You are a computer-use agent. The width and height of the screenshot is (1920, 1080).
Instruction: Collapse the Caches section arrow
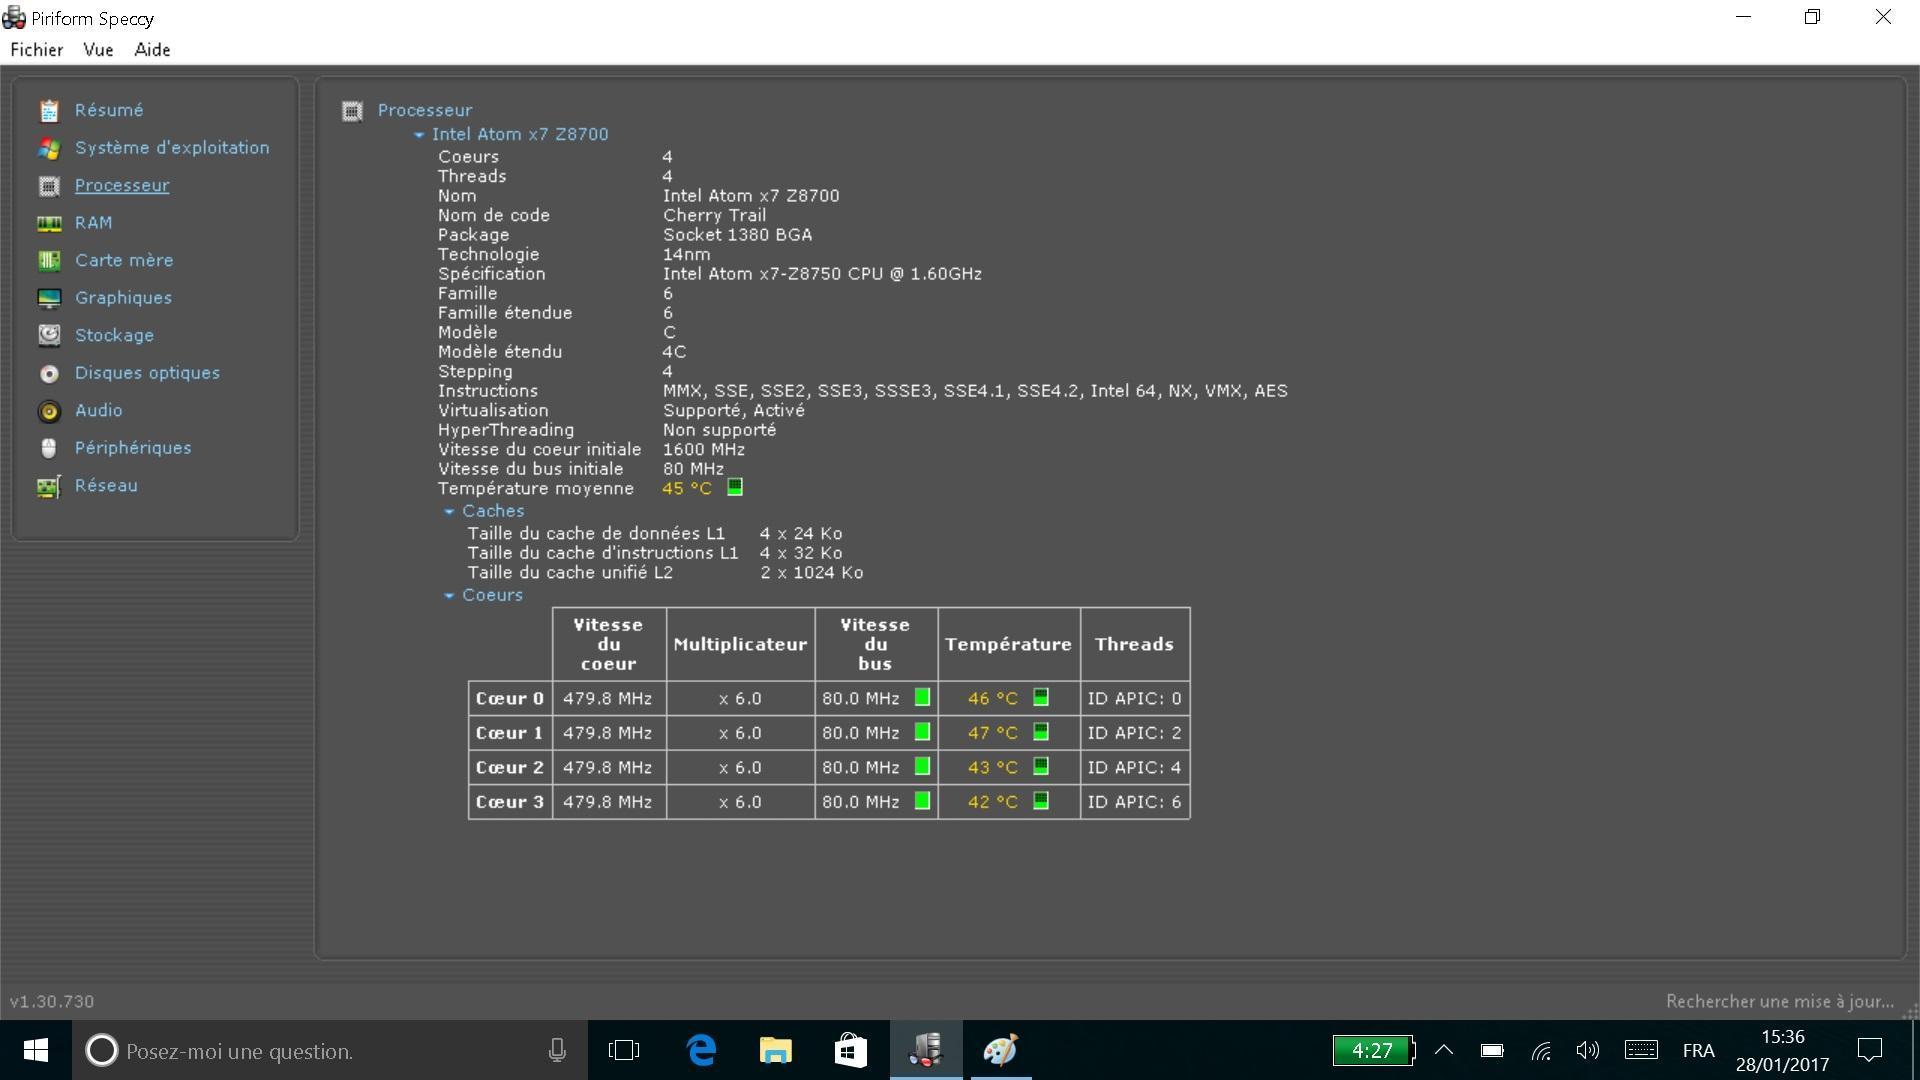[449, 512]
